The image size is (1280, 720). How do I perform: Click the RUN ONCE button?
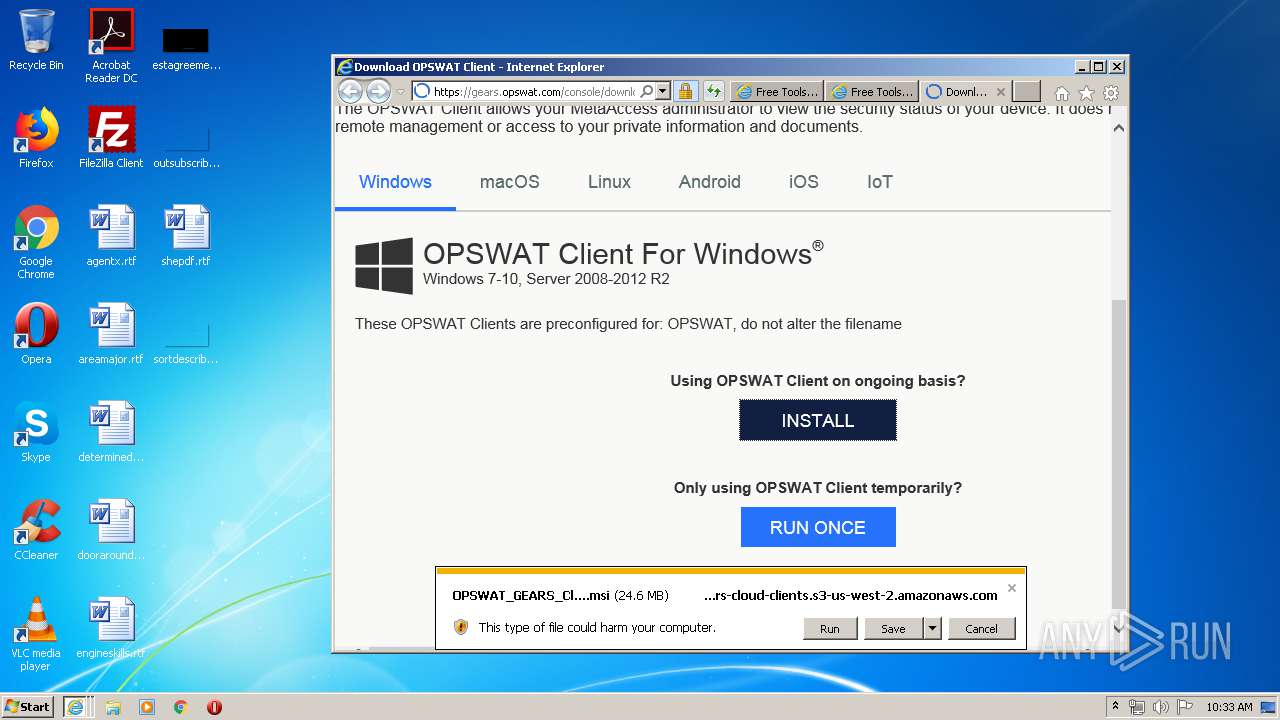(x=818, y=527)
